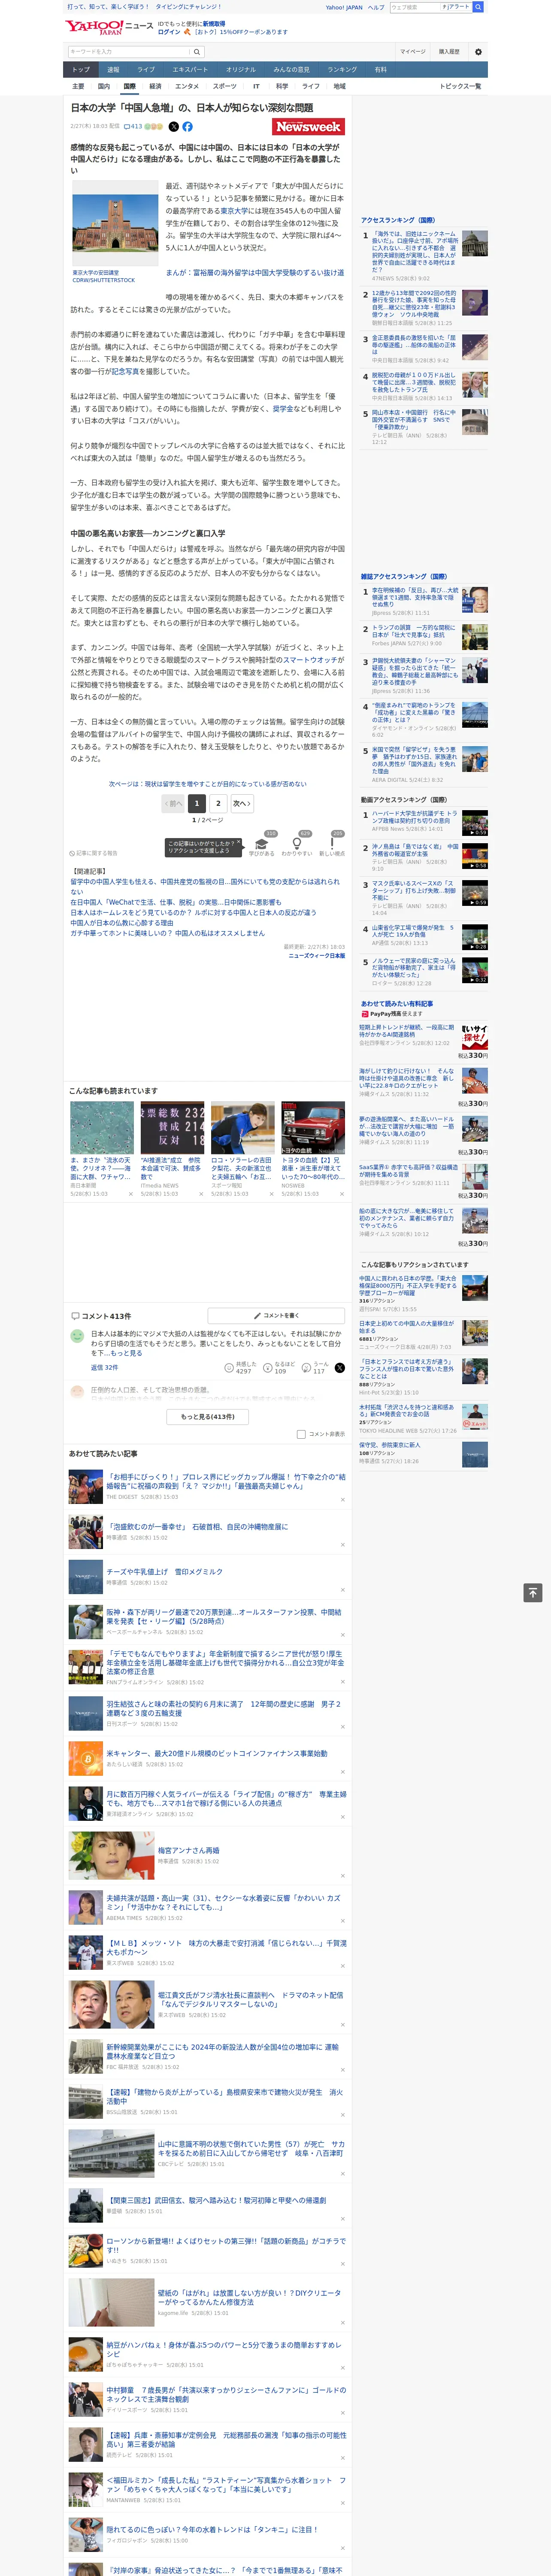Open the settings gear icon
This screenshot has width=551, height=2576.
click(x=478, y=51)
